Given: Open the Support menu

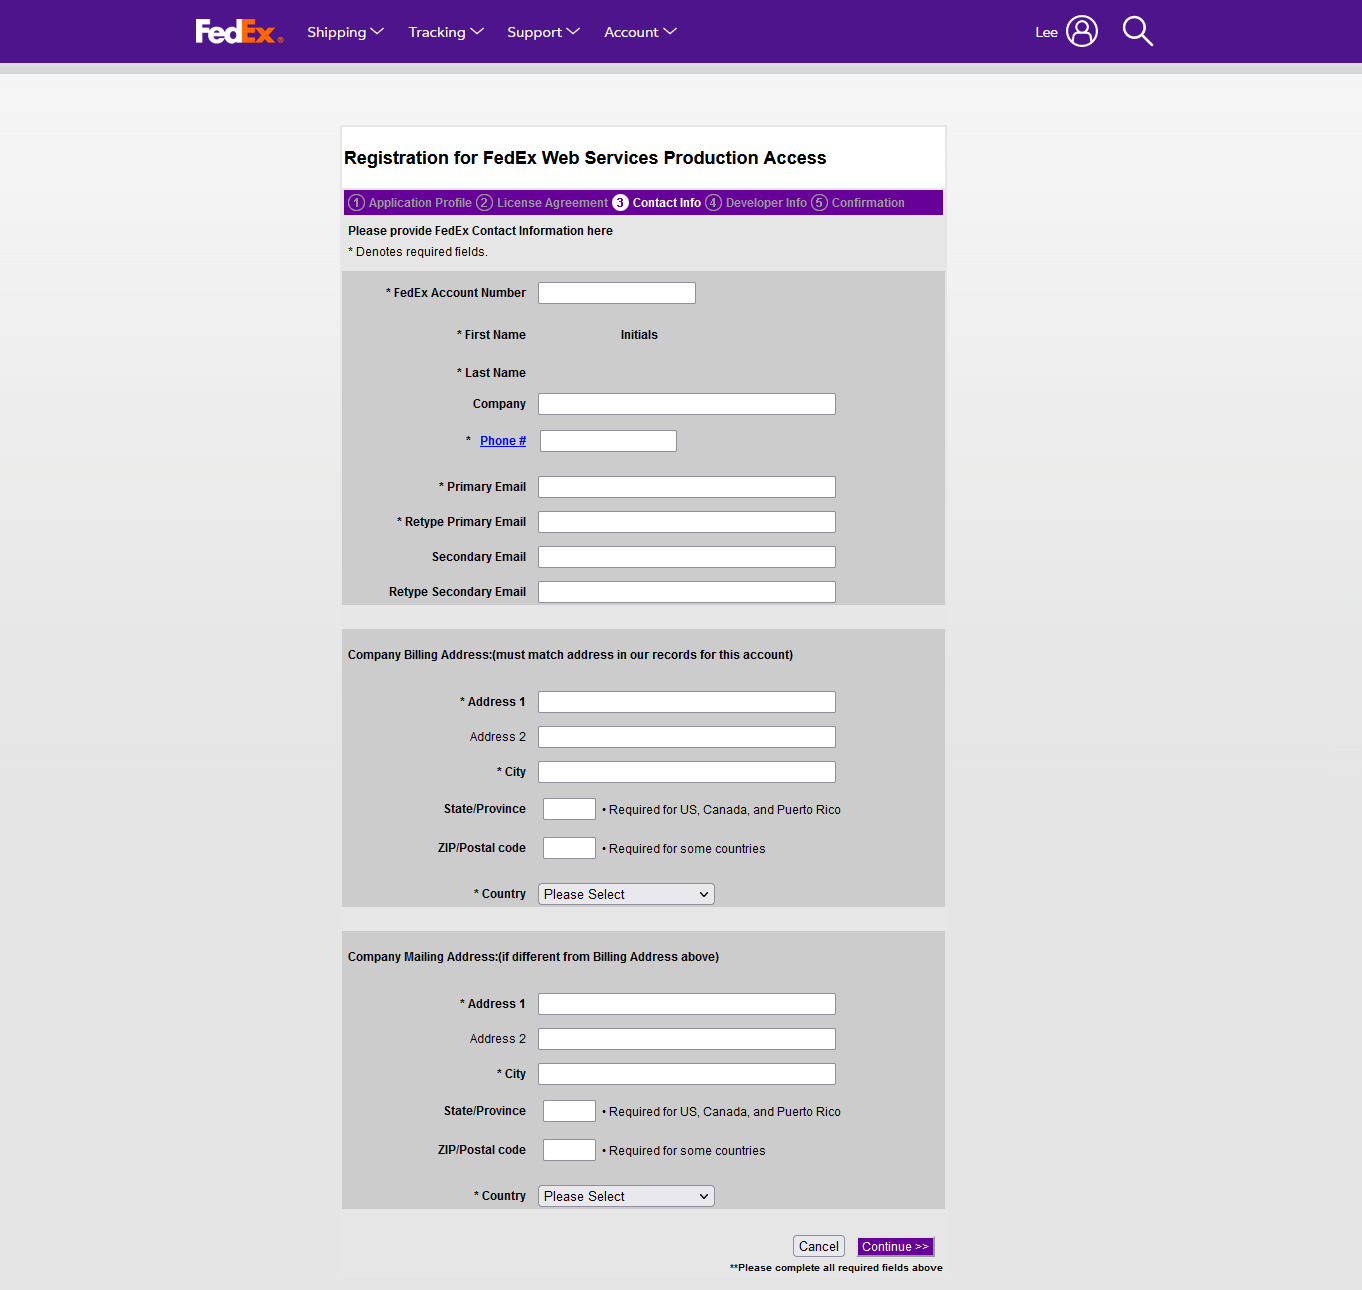Looking at the screenshot, I should click(543, 31).
